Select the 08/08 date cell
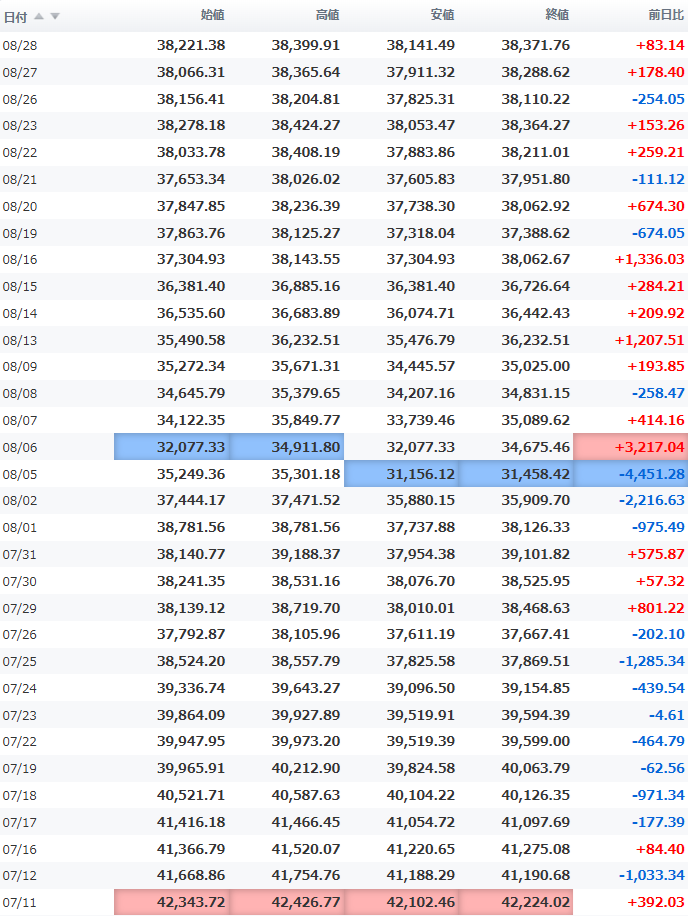Image resolution: width=688 pixels, height=916 pixels. (x=20, y=393)
